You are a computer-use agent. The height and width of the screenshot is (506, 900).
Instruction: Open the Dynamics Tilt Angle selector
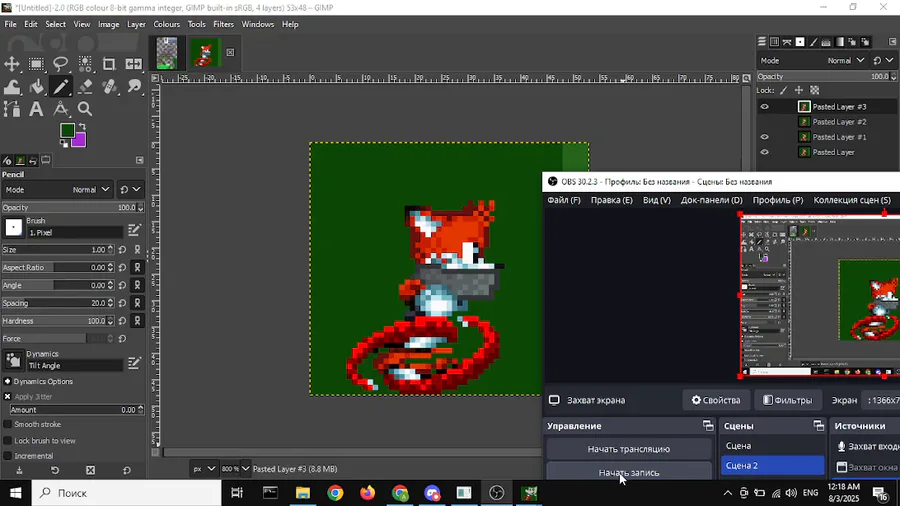click(x=13, y=360)
